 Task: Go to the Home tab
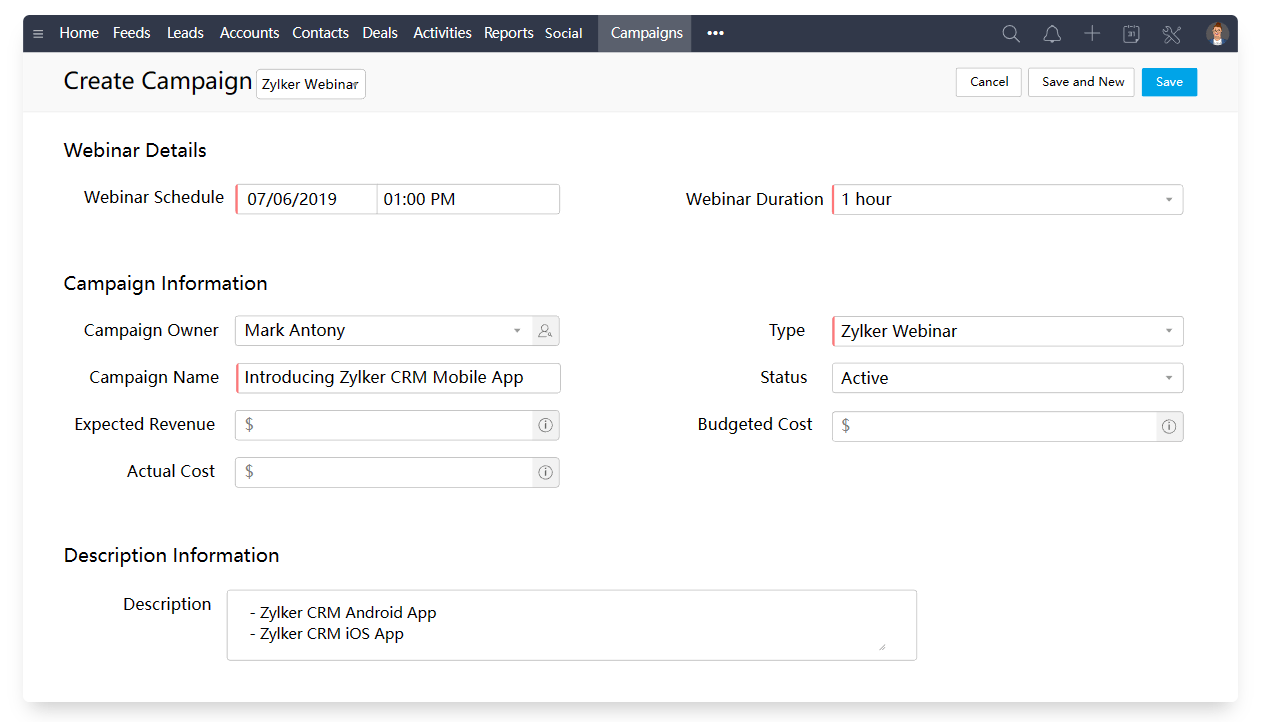[x=79, y=33]
